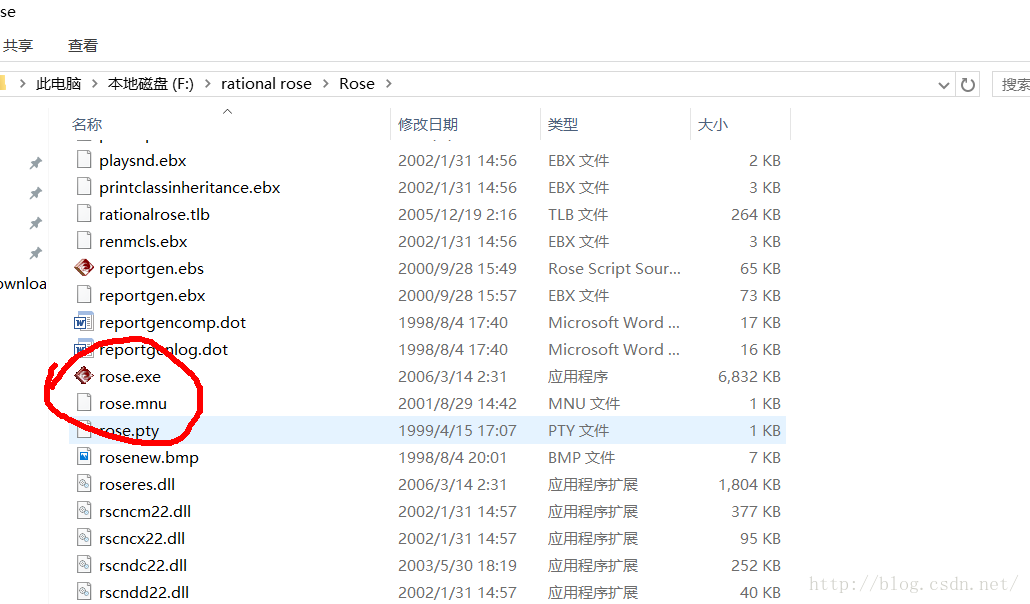Sort by 修改日期 column header
The height and width of the screenshot is (604, 1030).
[428, 124]
